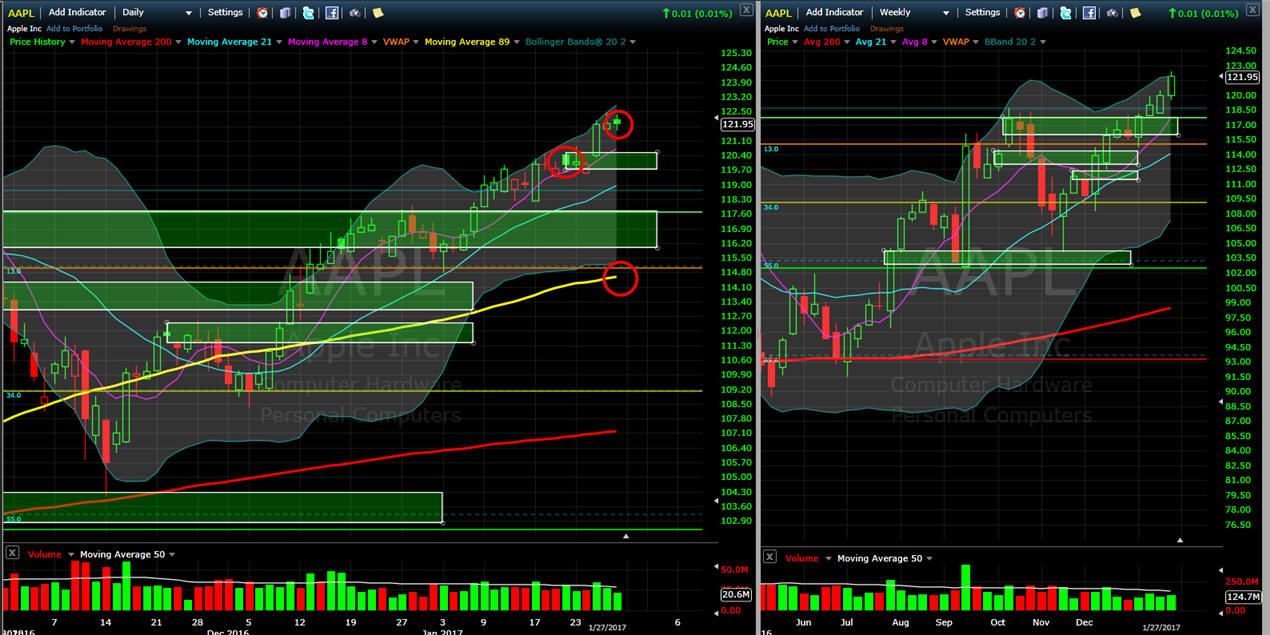Click the camera snapshot icon on Daily chart

click(x=355, y=13)
